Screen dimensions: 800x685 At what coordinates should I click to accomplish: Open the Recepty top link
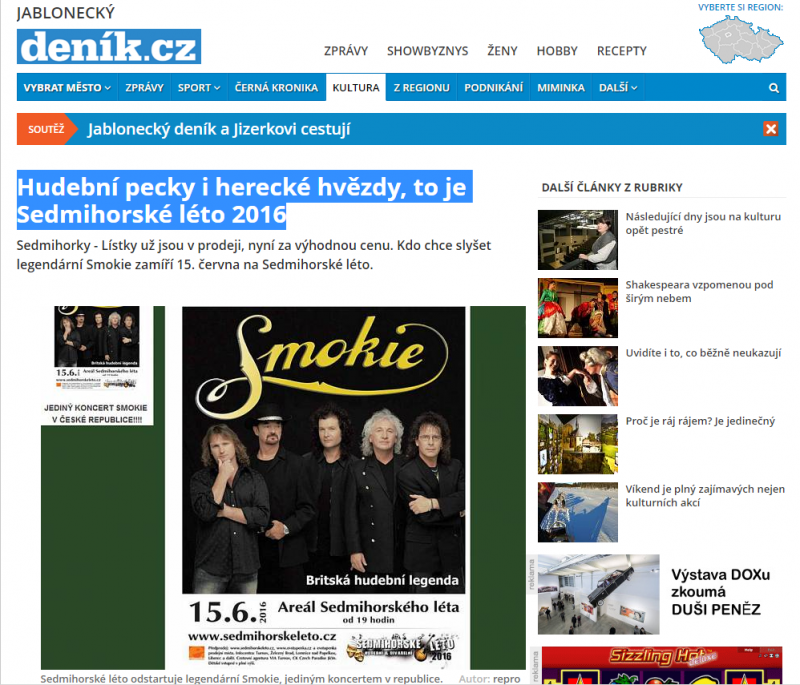click(x=622, y=51)
